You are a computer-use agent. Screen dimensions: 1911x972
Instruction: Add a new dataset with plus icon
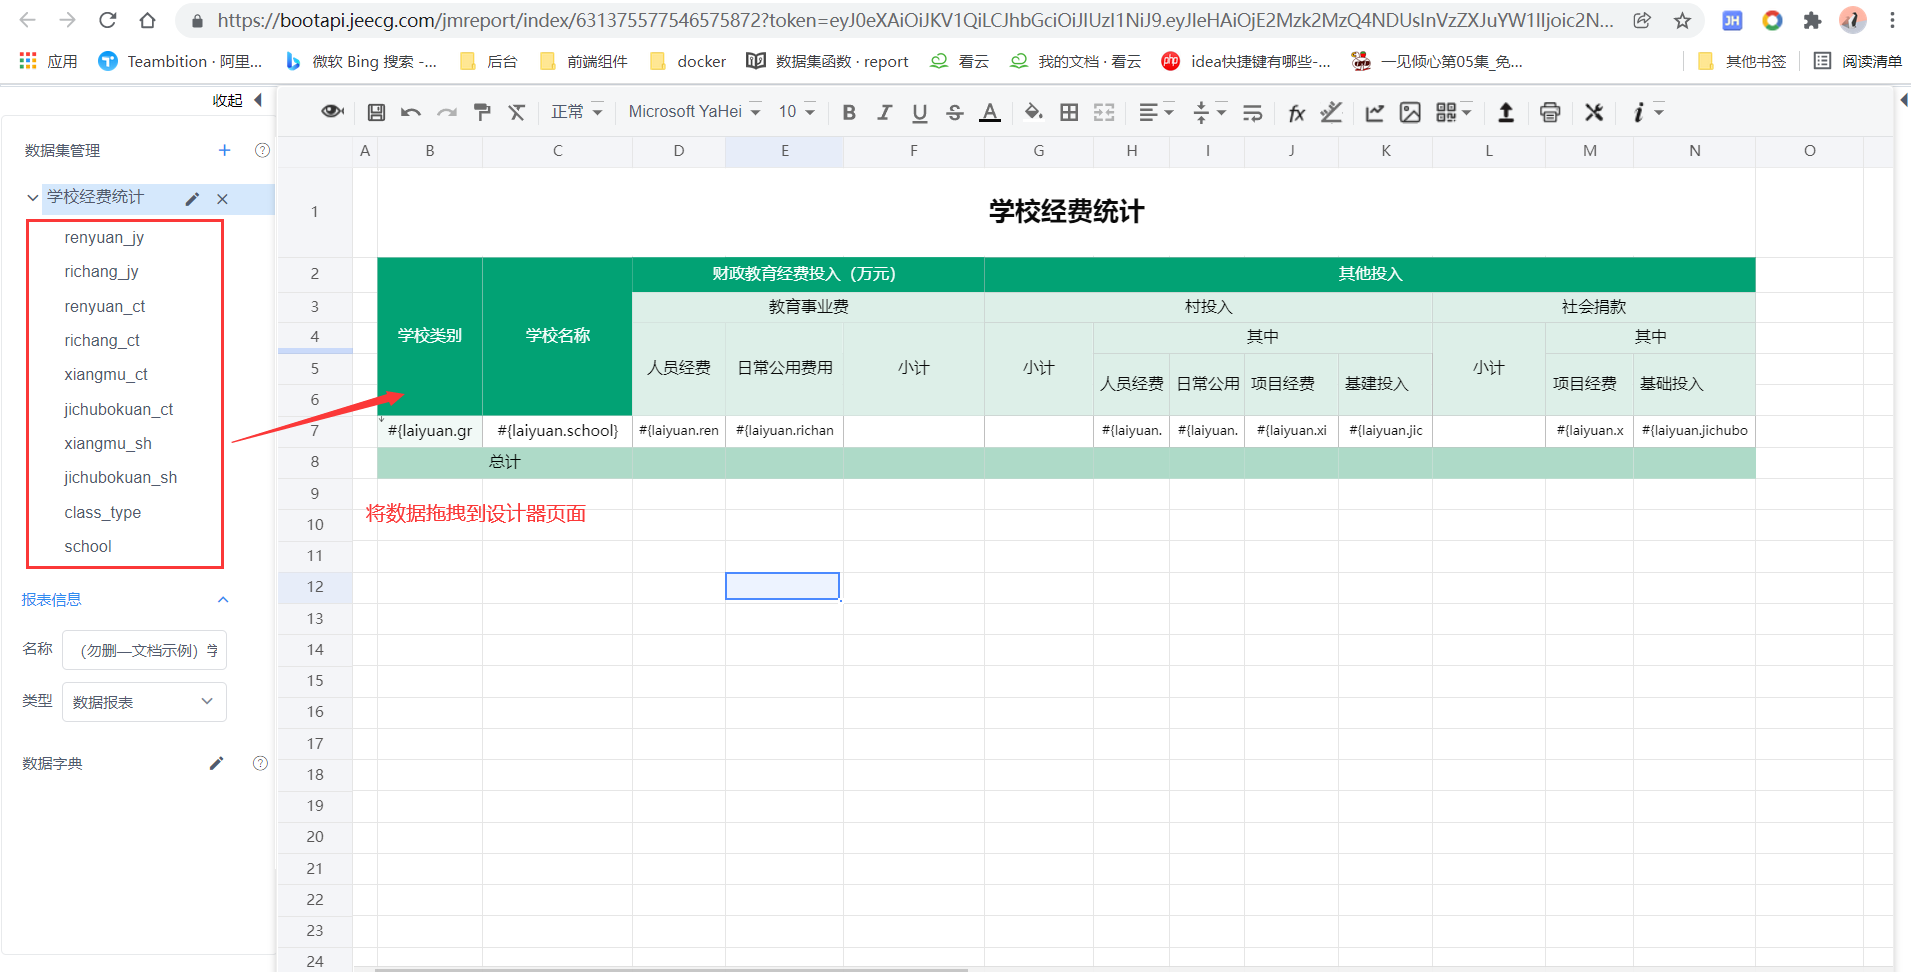click(x=224, y=150)
